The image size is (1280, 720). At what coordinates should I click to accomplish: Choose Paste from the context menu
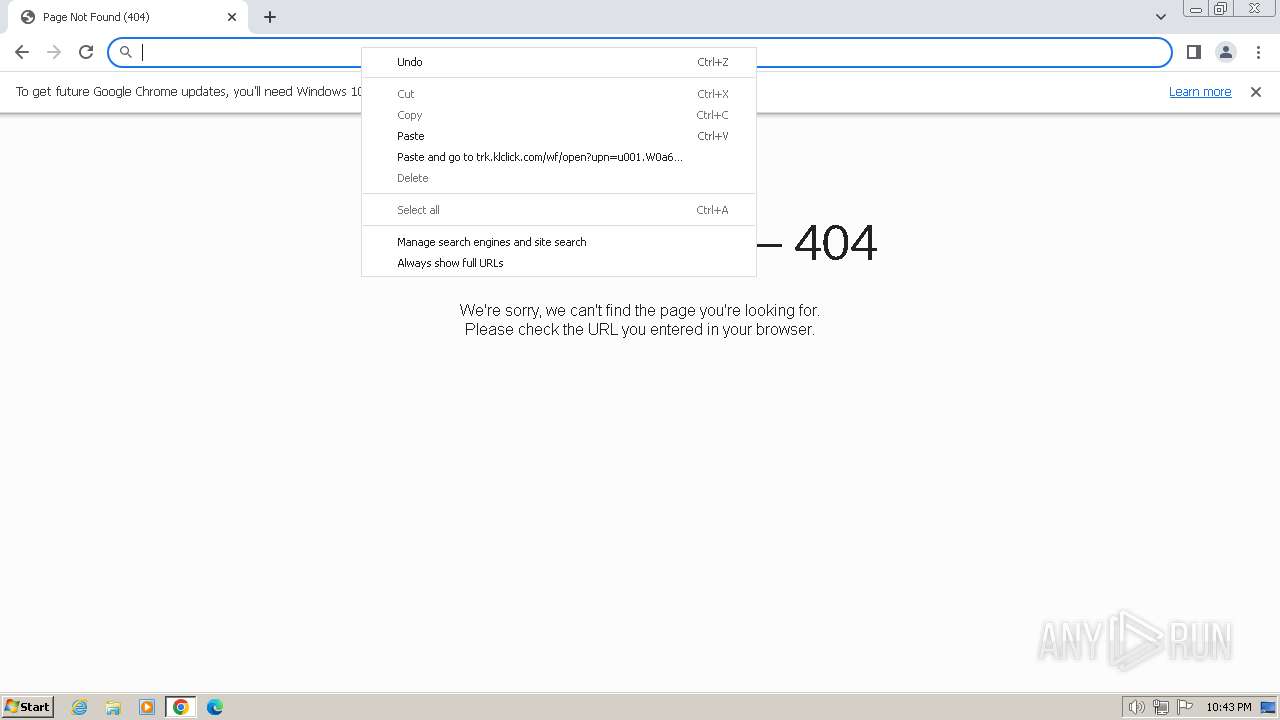[559, 136]
